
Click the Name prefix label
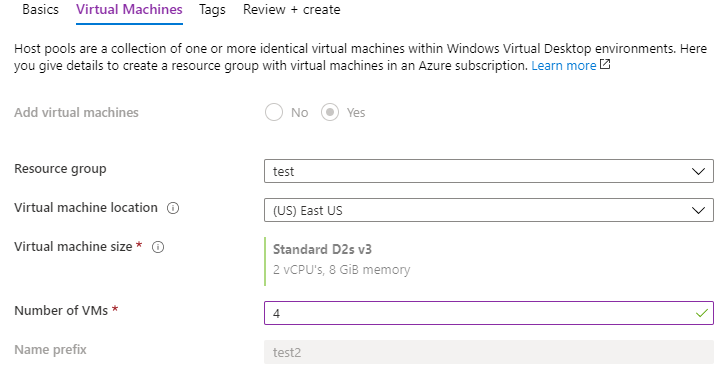coord(50,350)
